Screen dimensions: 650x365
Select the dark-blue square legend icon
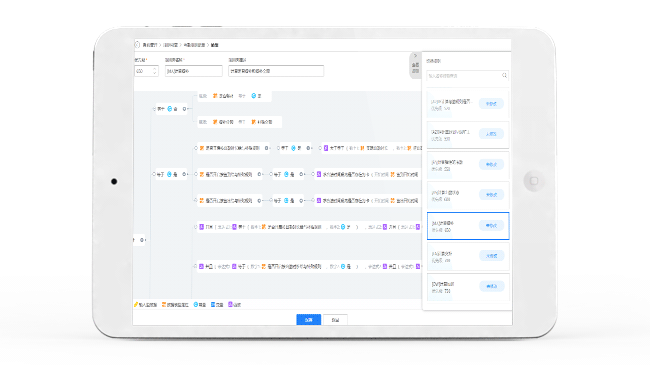pyautogui.click(x=213, y=304)
